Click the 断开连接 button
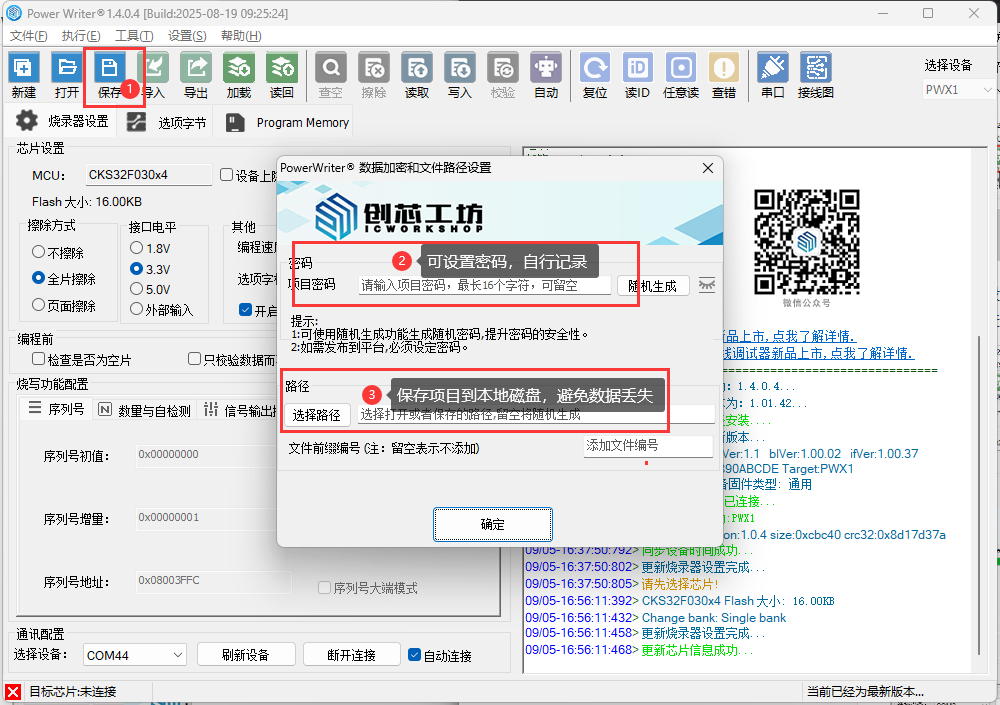1000x705 pixels. (x=351, y=655)
